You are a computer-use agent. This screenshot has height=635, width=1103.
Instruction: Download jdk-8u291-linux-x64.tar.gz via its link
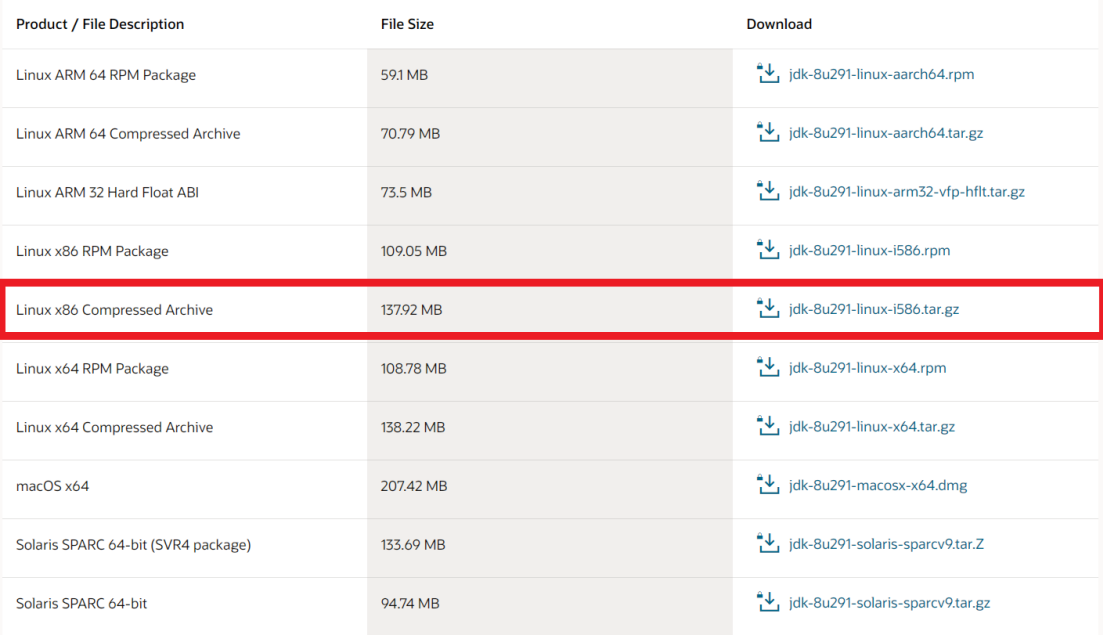click(872, 427)
